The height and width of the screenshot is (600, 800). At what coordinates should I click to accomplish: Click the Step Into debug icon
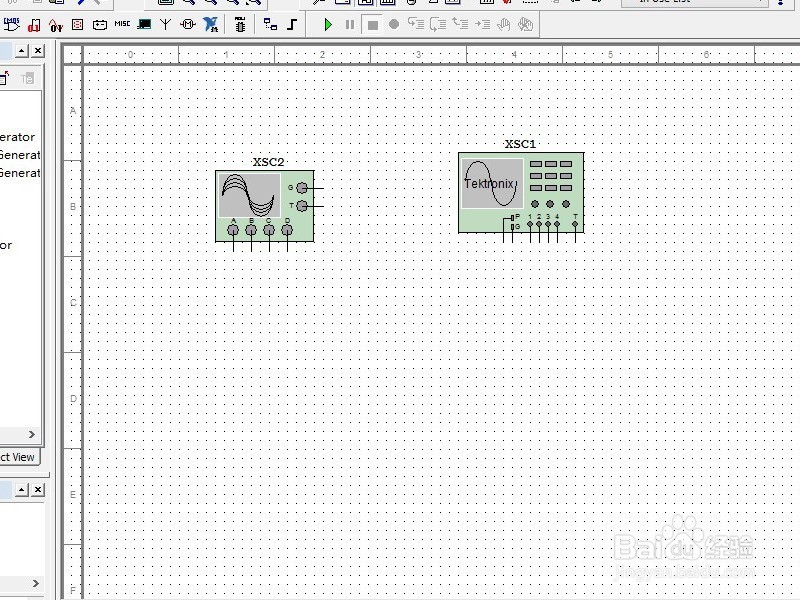416,24
